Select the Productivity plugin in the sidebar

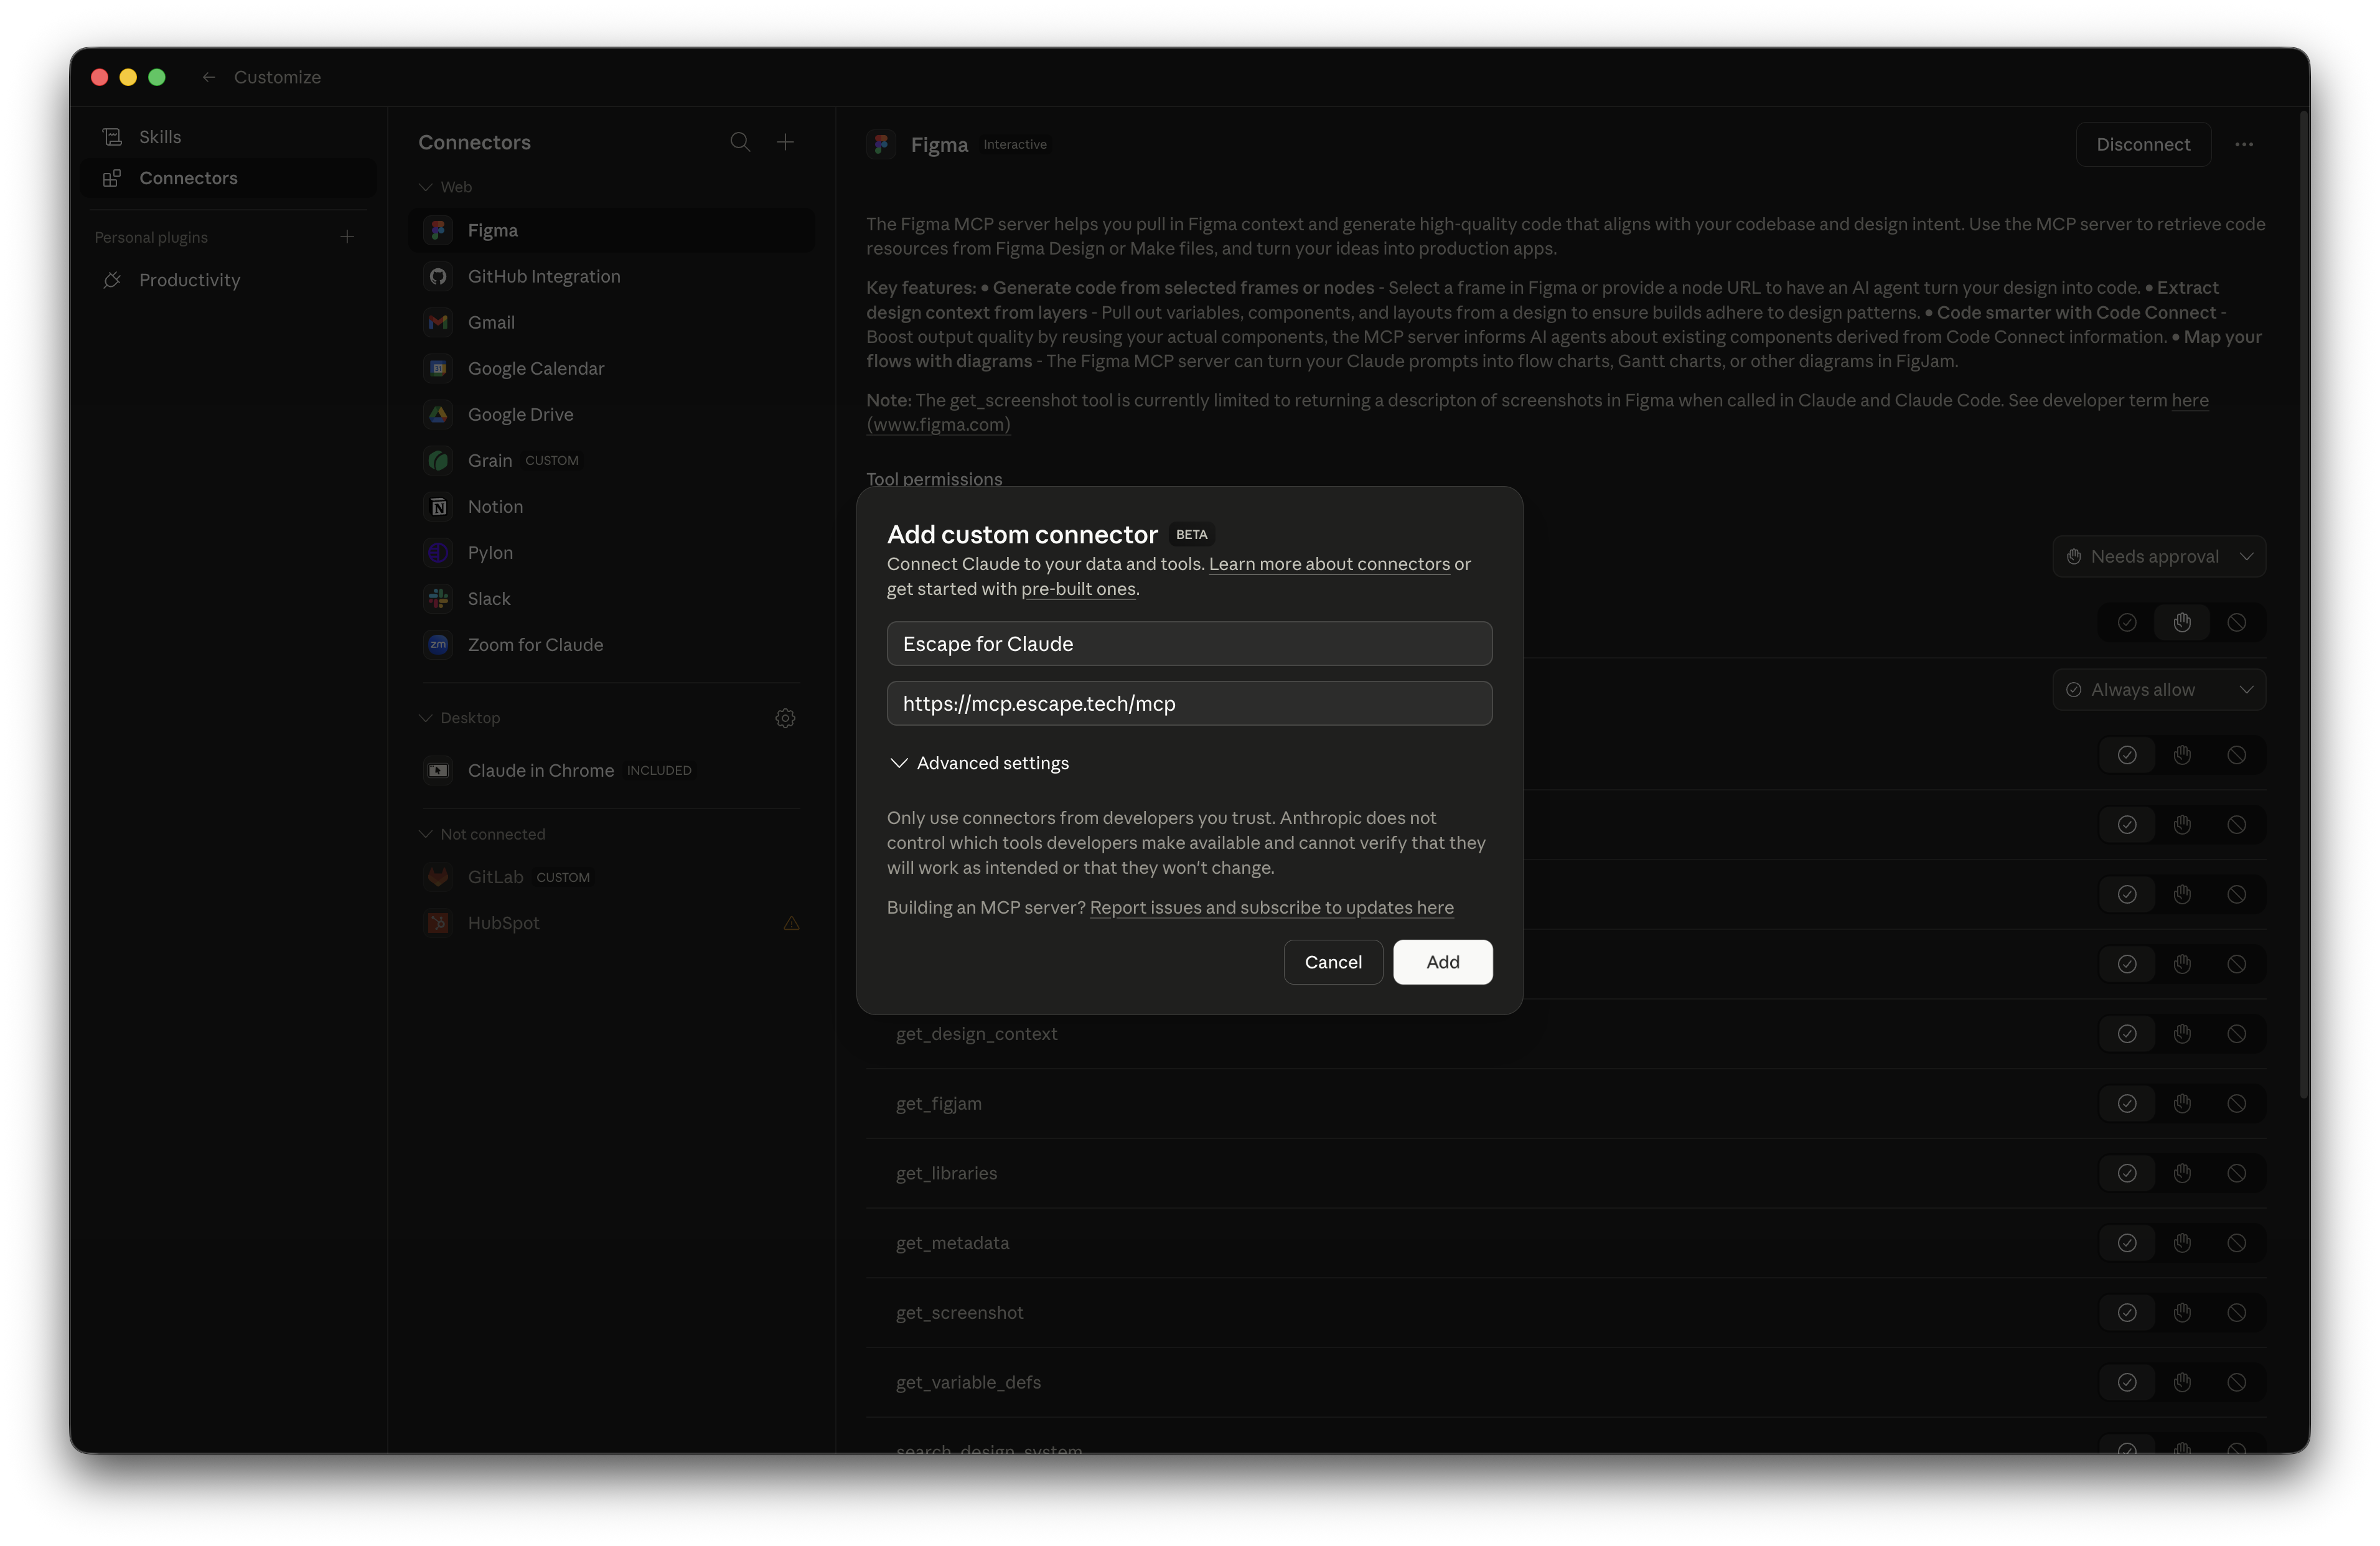[189, 280]
